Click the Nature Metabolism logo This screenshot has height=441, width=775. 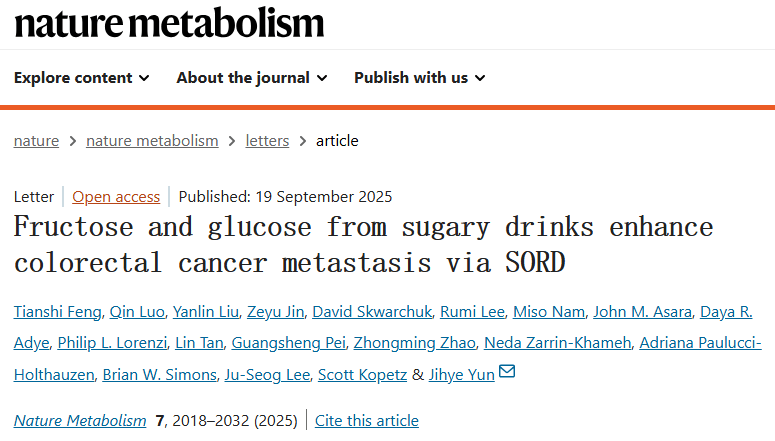(169, 23)
